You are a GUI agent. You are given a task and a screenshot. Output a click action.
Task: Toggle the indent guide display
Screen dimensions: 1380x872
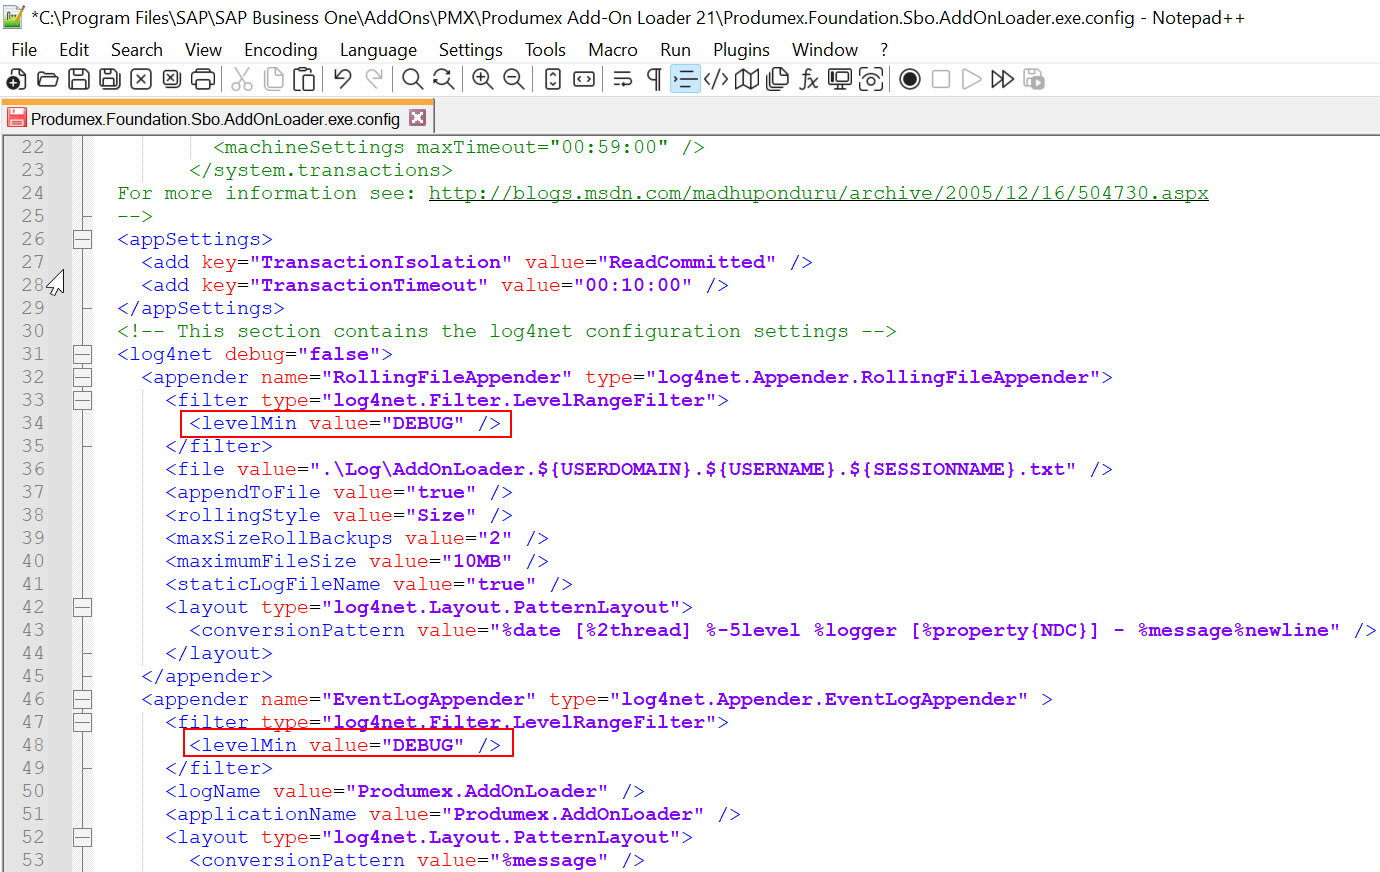coord(685,79)
